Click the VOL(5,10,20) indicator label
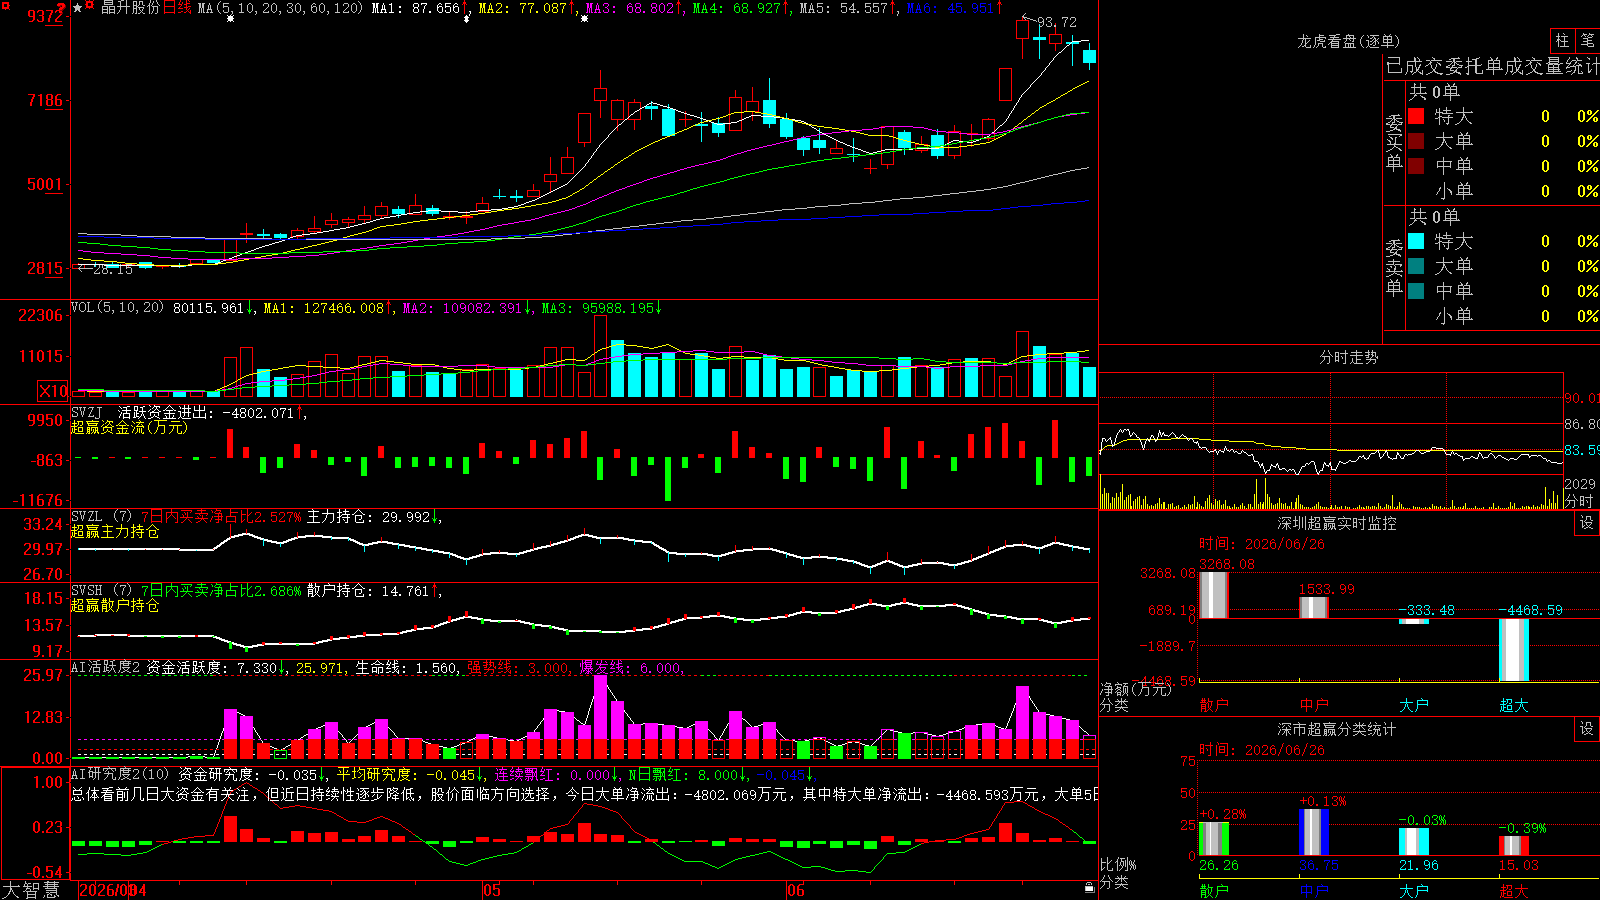Viewport: 1600px width, 900px height. click(x=117, y=308)
